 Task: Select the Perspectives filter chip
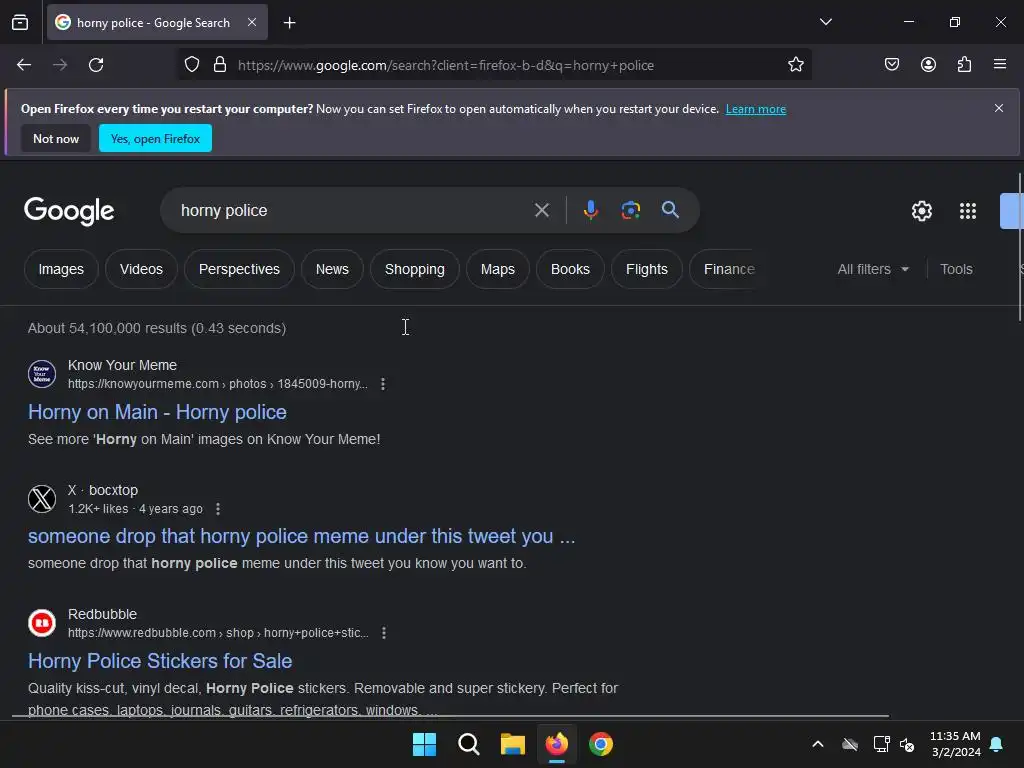pyautogui.click(x=239, y=269)
